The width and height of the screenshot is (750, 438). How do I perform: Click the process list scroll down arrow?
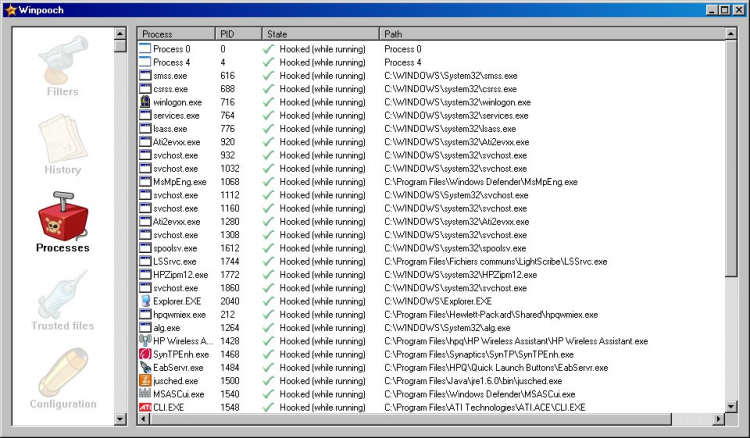click(730, 407)
